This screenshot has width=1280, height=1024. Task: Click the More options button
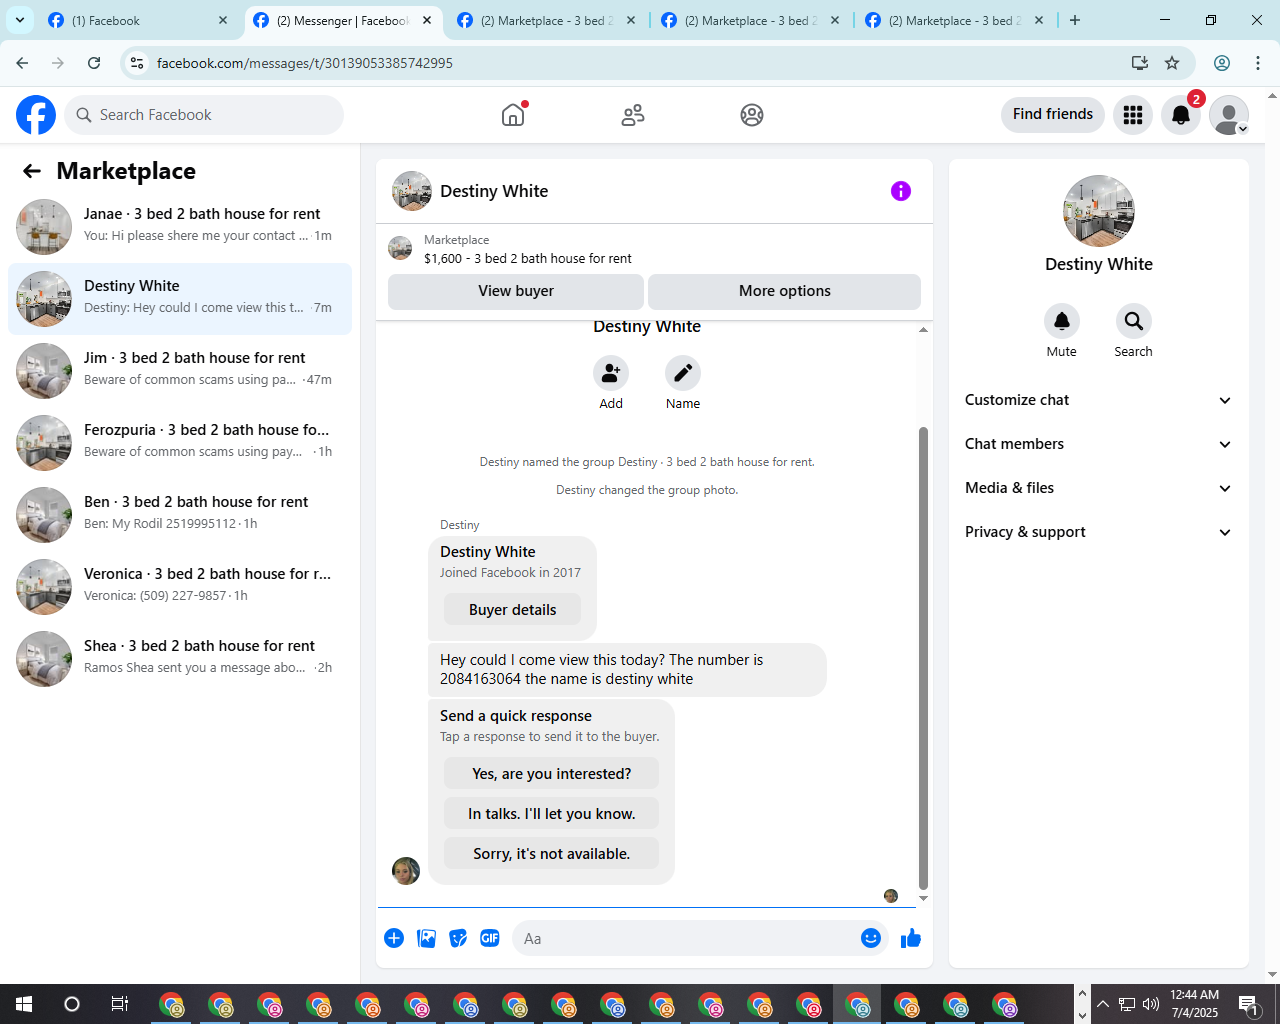coord(785,291)
